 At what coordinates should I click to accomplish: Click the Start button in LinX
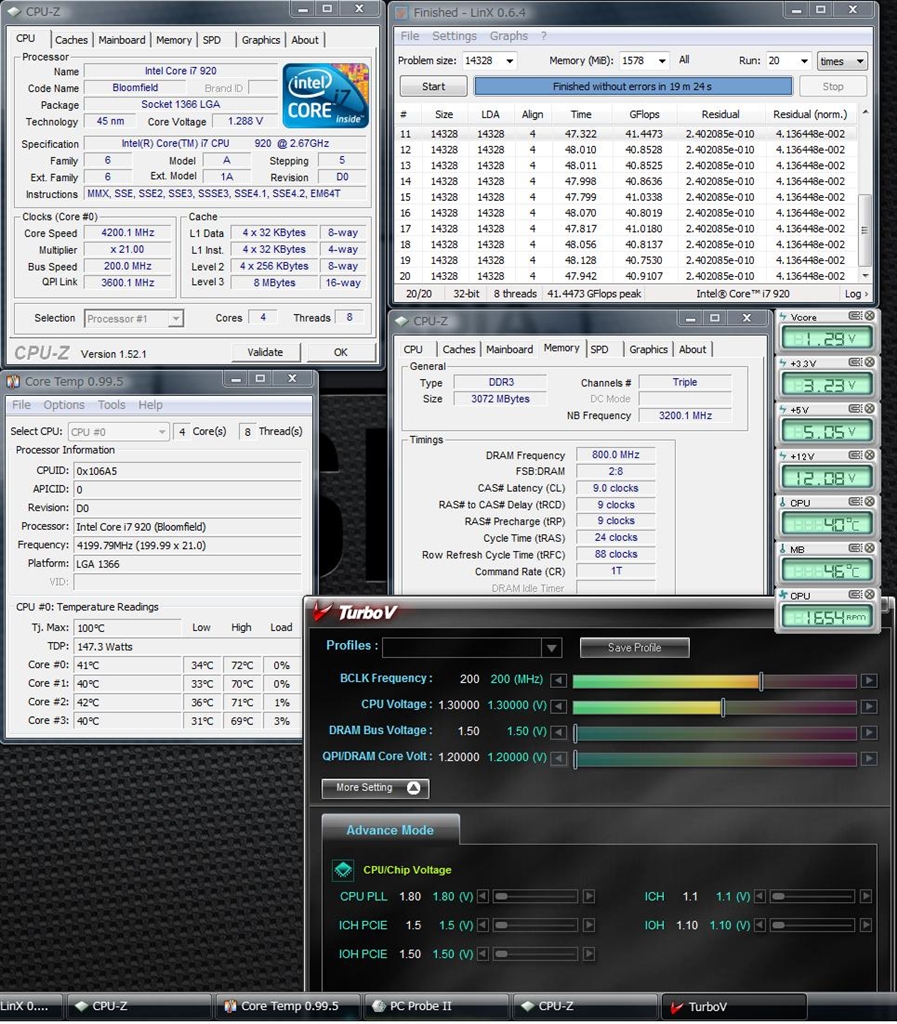(x=433, y=86)
